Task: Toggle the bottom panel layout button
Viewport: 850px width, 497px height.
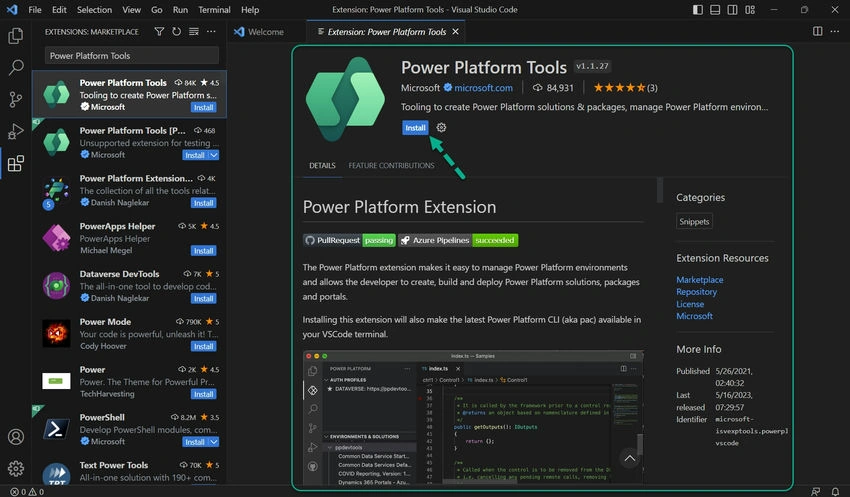Action: click(x=715, y=10)
